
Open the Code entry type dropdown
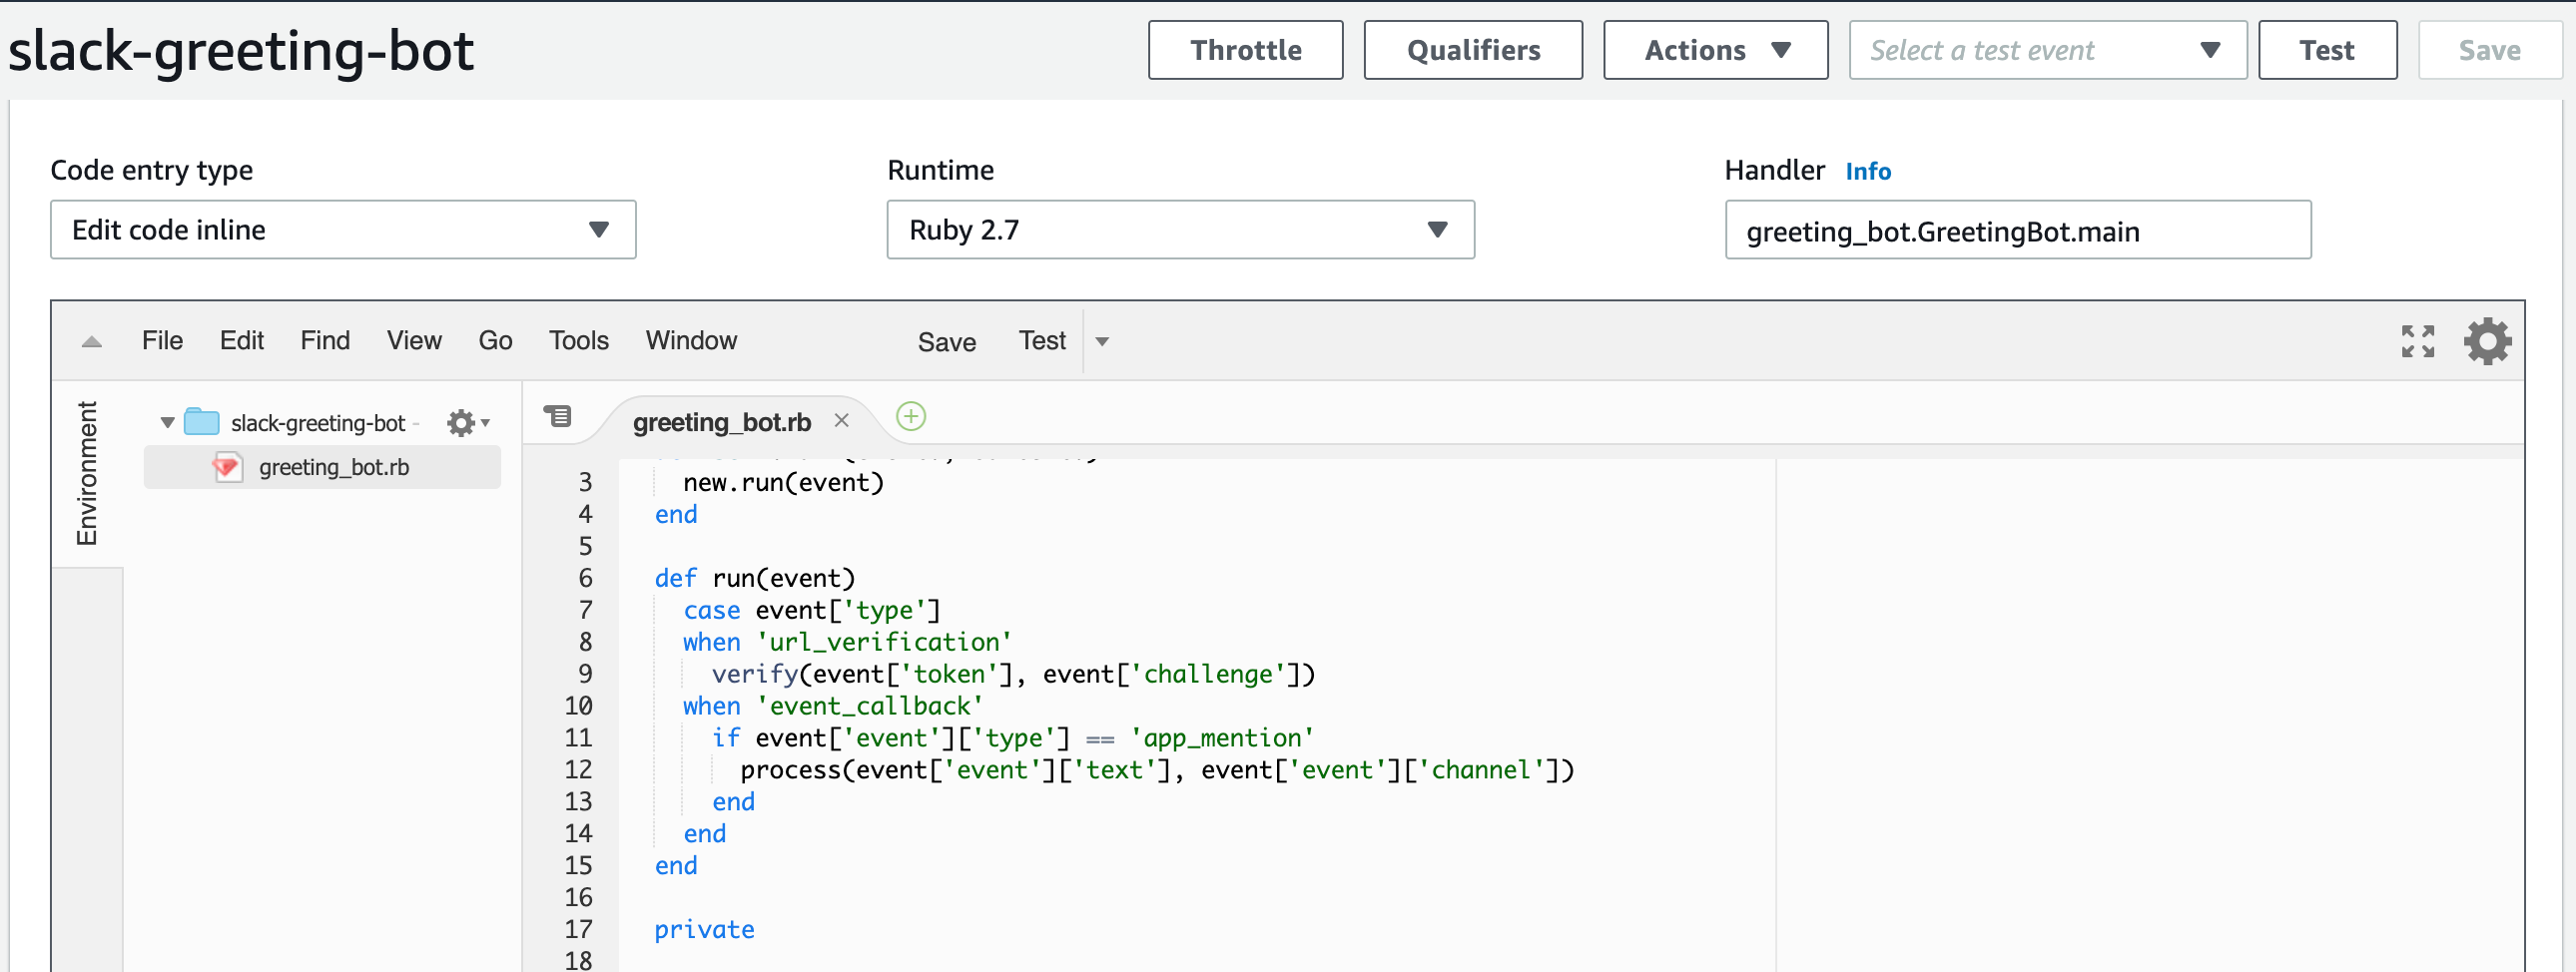343,230
